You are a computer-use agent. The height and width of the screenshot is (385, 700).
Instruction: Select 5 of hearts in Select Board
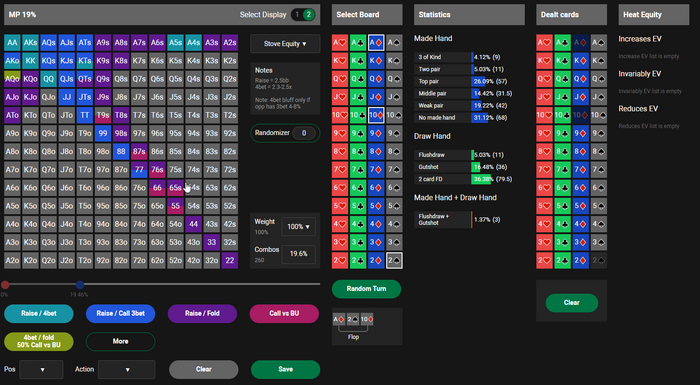coord(340,206)
